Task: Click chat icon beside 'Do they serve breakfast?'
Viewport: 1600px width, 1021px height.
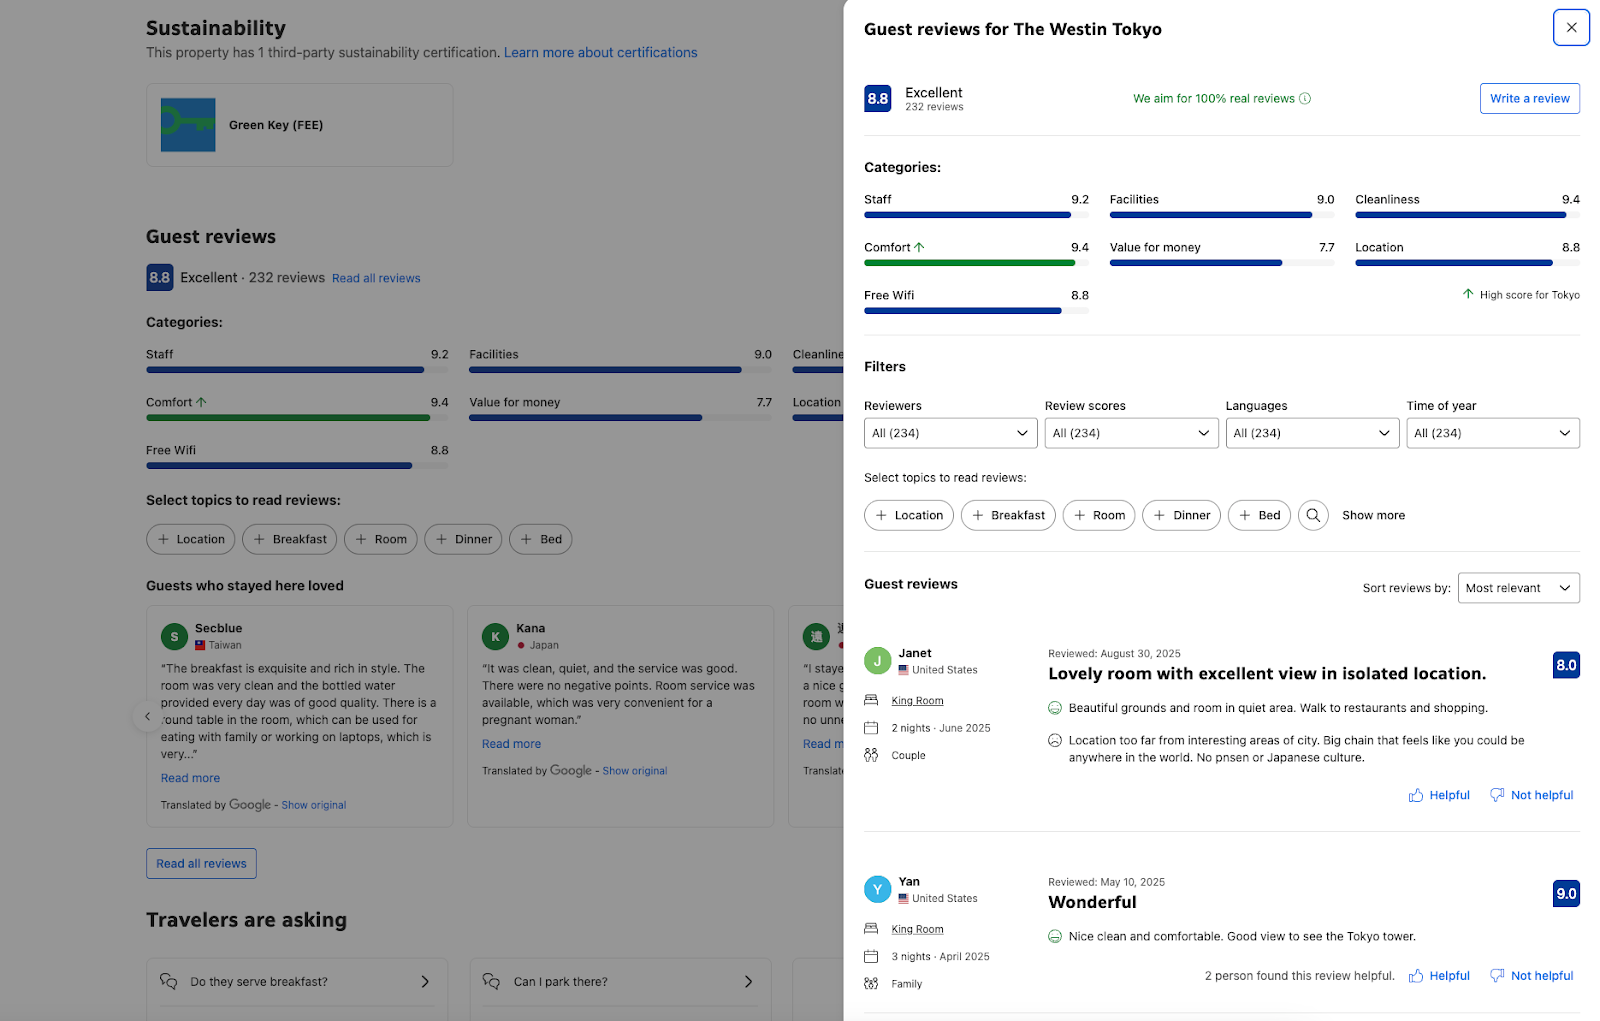Action: pos(168,982)
